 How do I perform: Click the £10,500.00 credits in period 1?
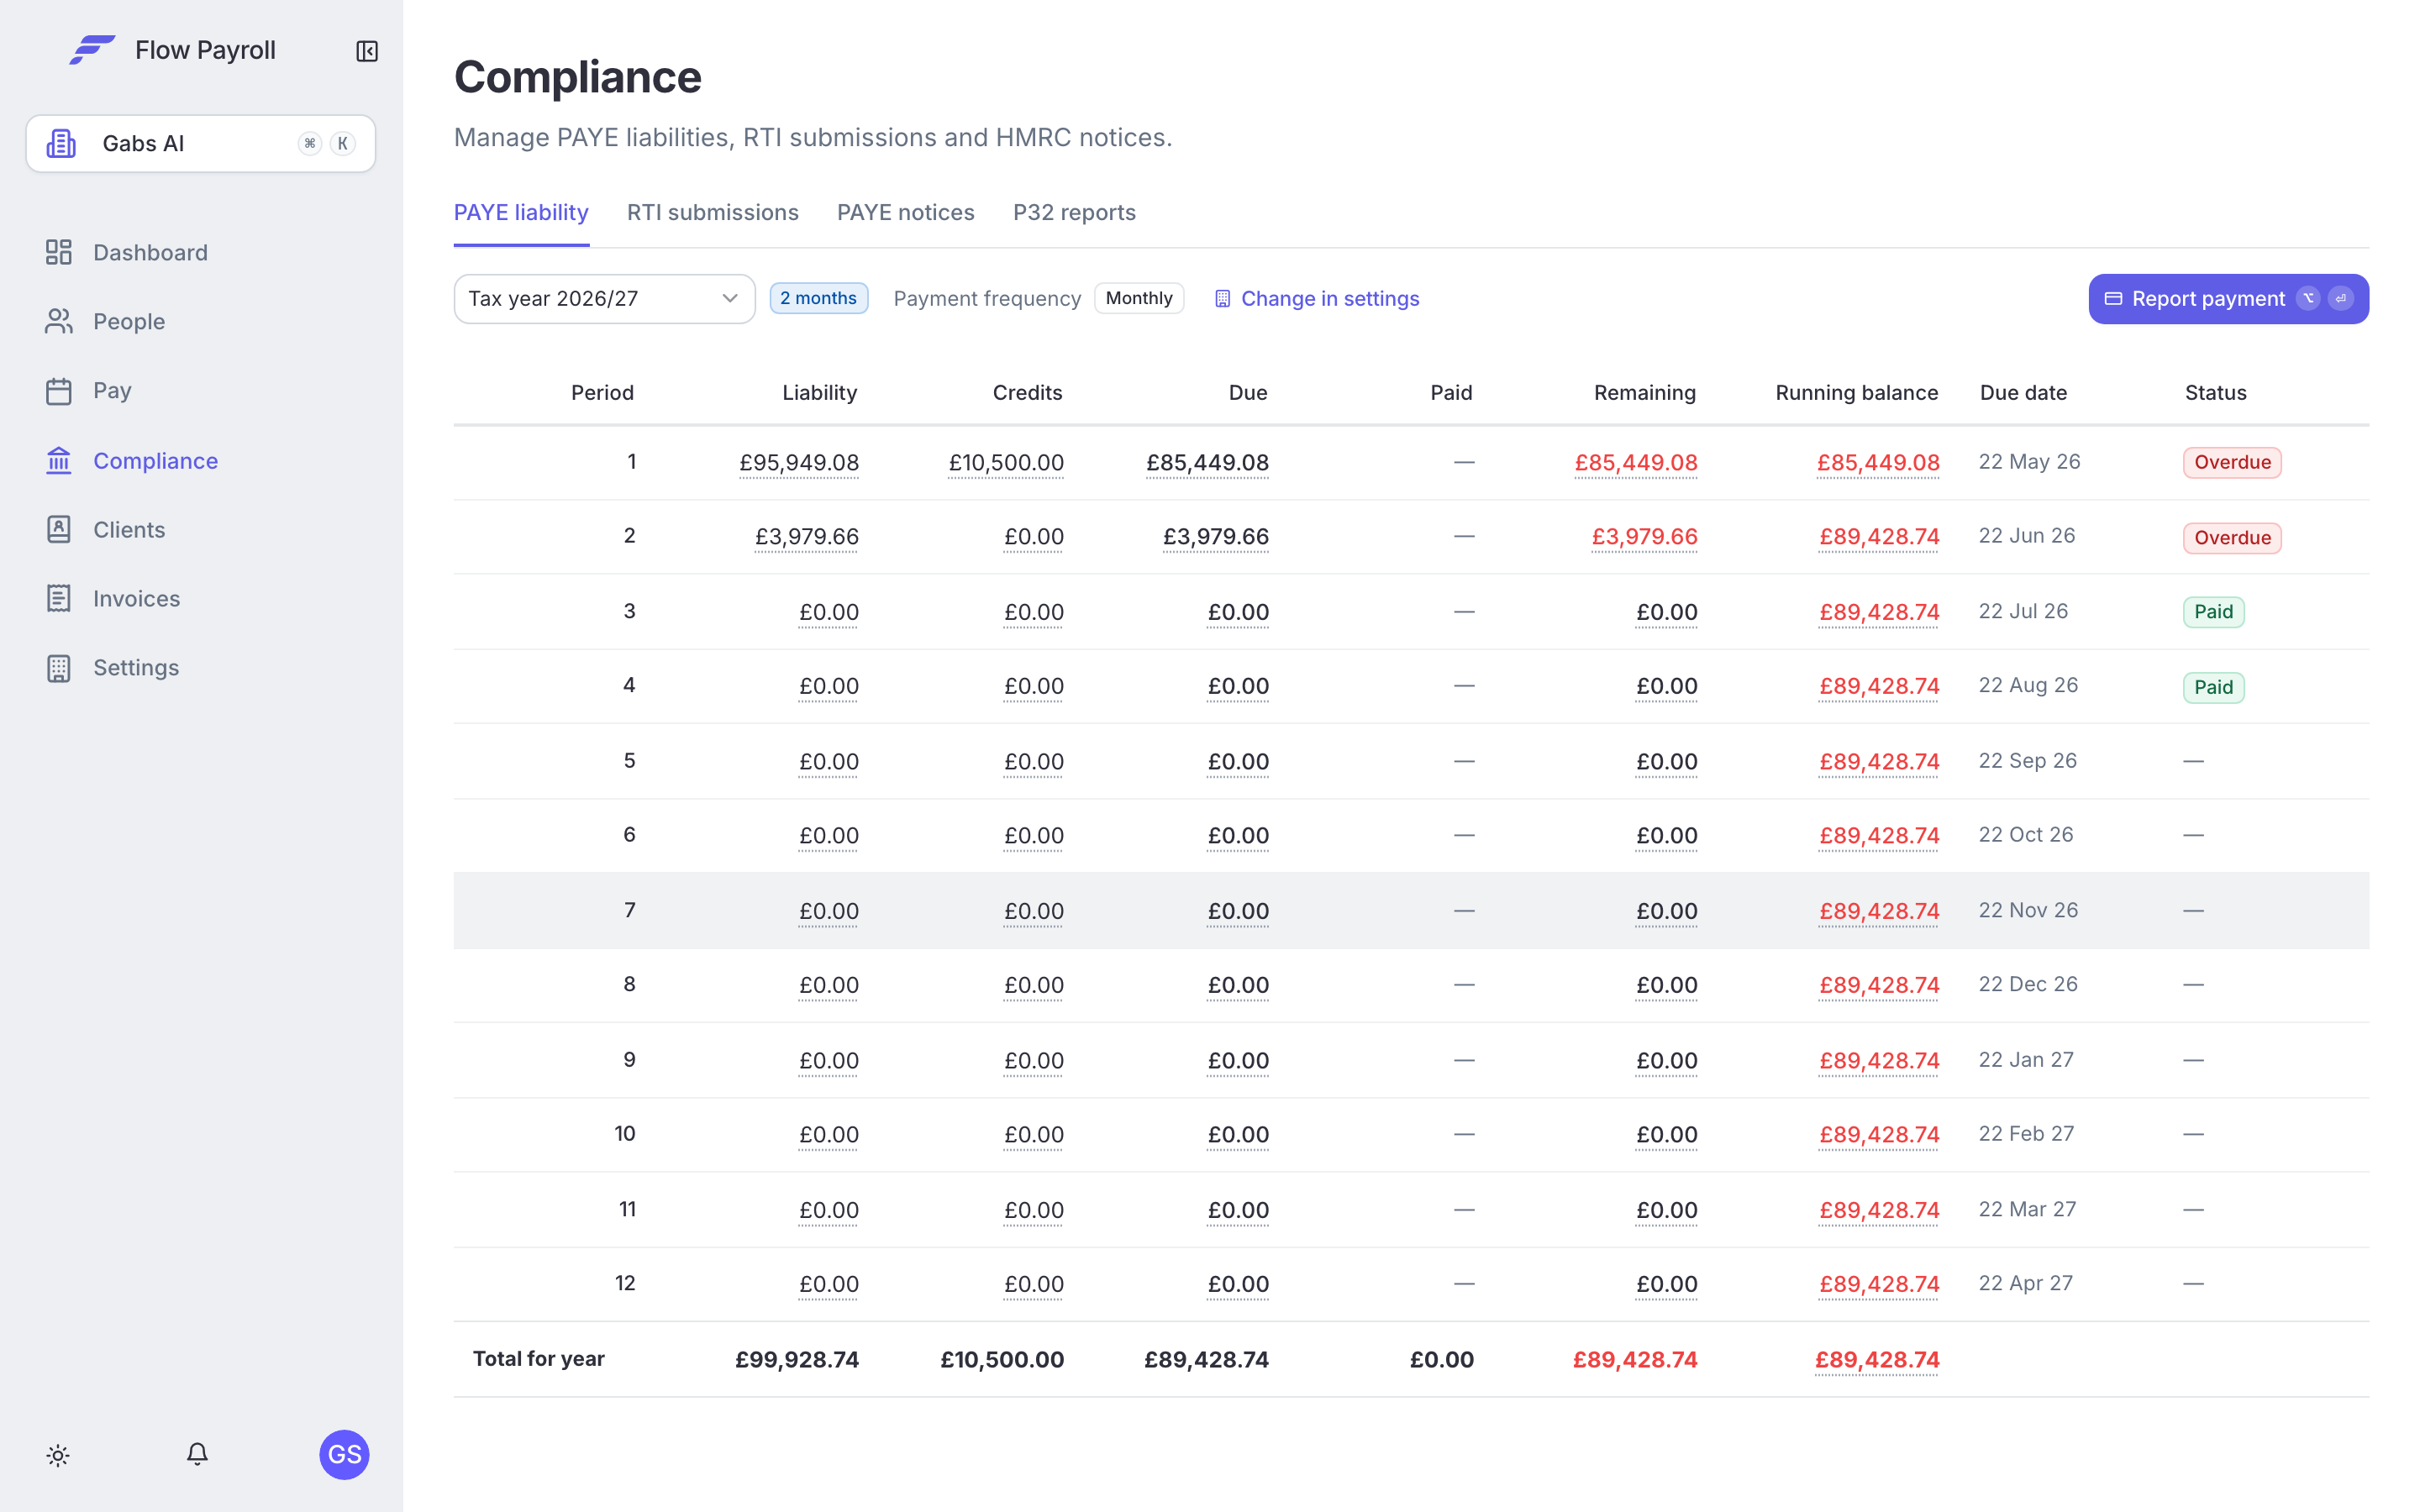tap(1006, 463)
